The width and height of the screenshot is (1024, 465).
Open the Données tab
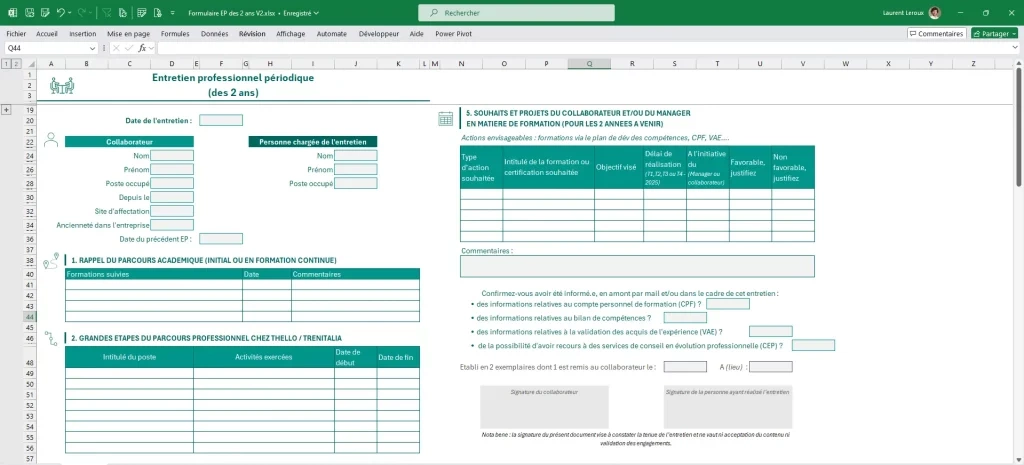215,33
